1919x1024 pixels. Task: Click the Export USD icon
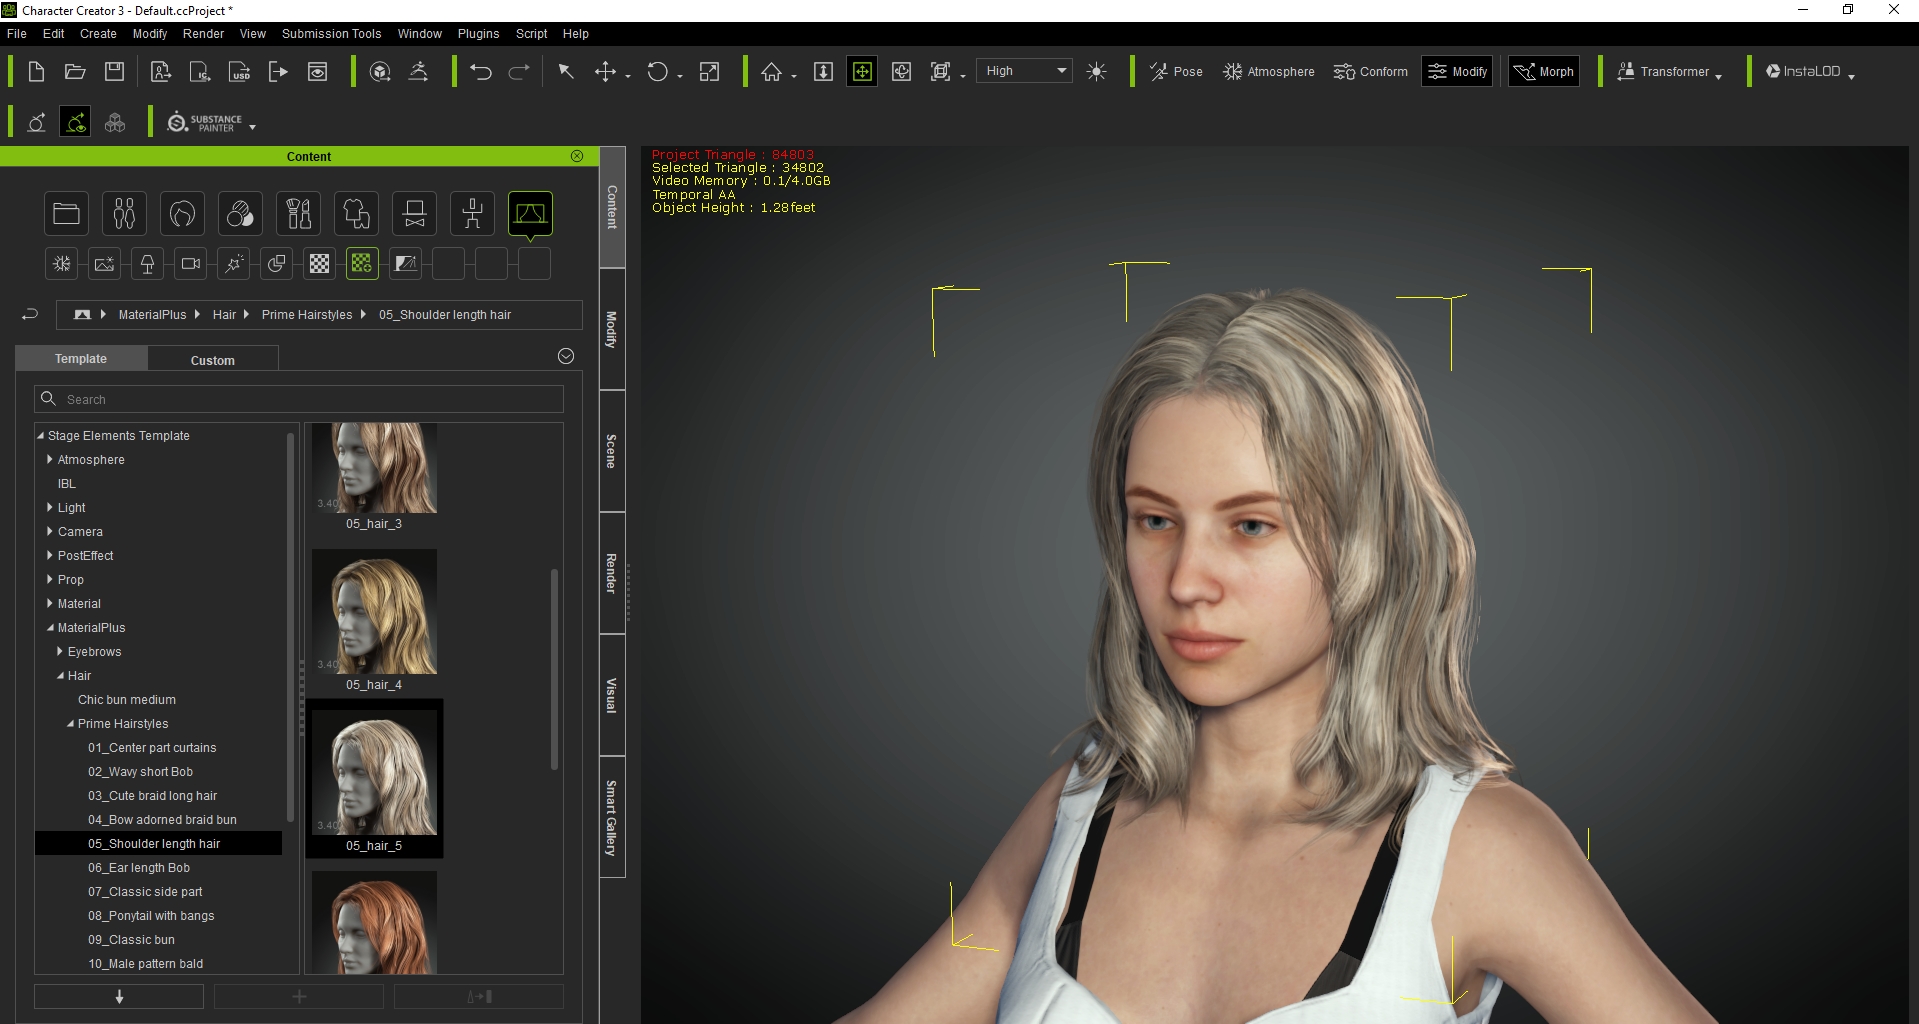tap(240, 71)
